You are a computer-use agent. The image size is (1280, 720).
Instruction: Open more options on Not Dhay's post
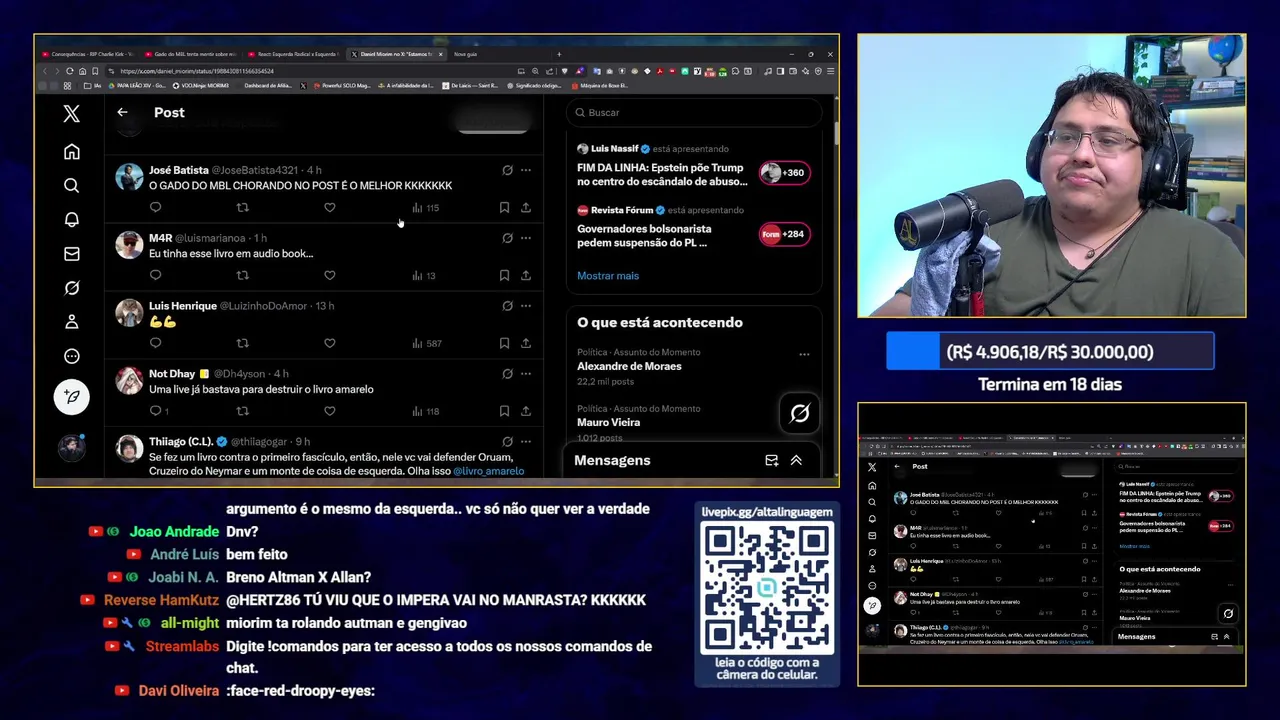coord(526,374)
